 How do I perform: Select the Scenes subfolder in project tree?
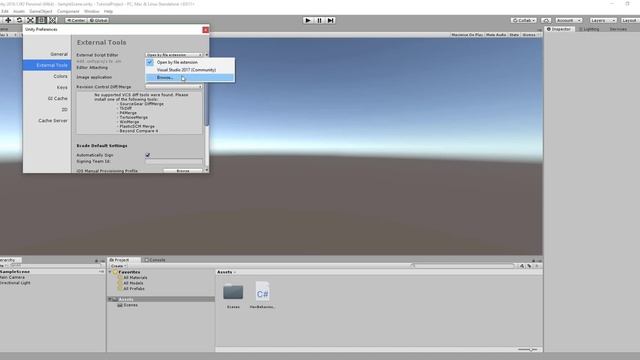130,305
